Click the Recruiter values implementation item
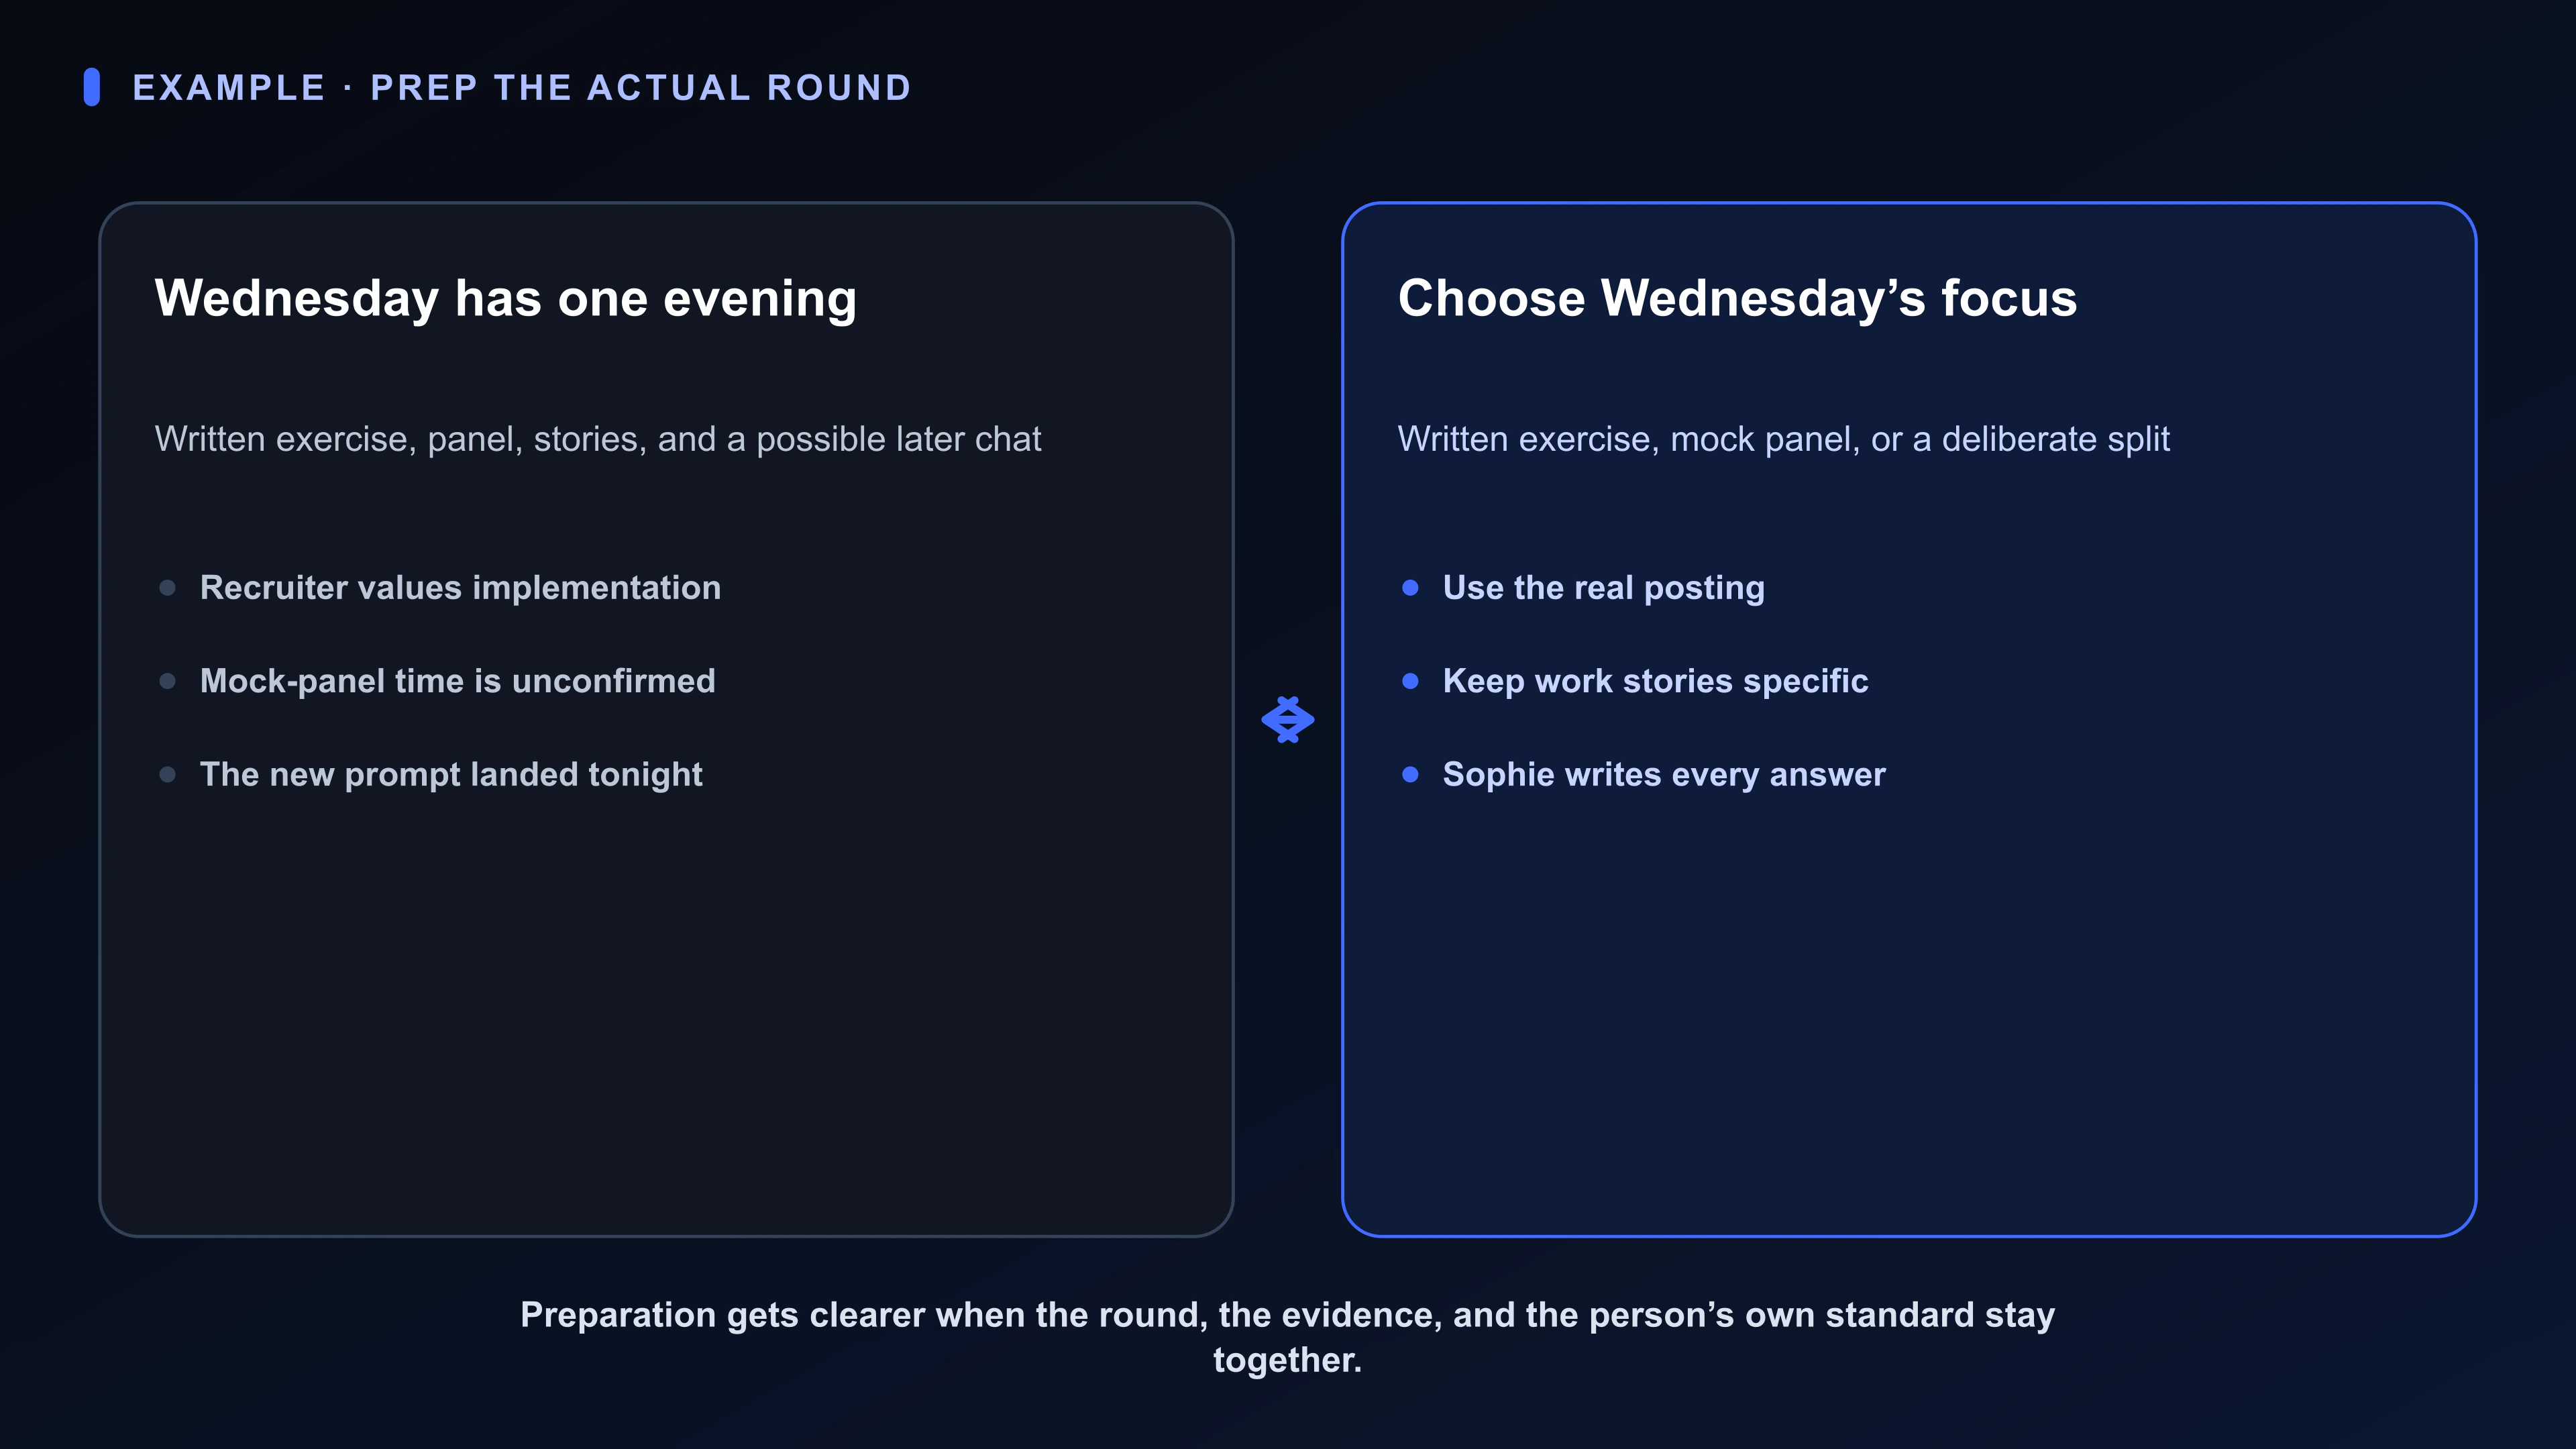 pos(460,588)
